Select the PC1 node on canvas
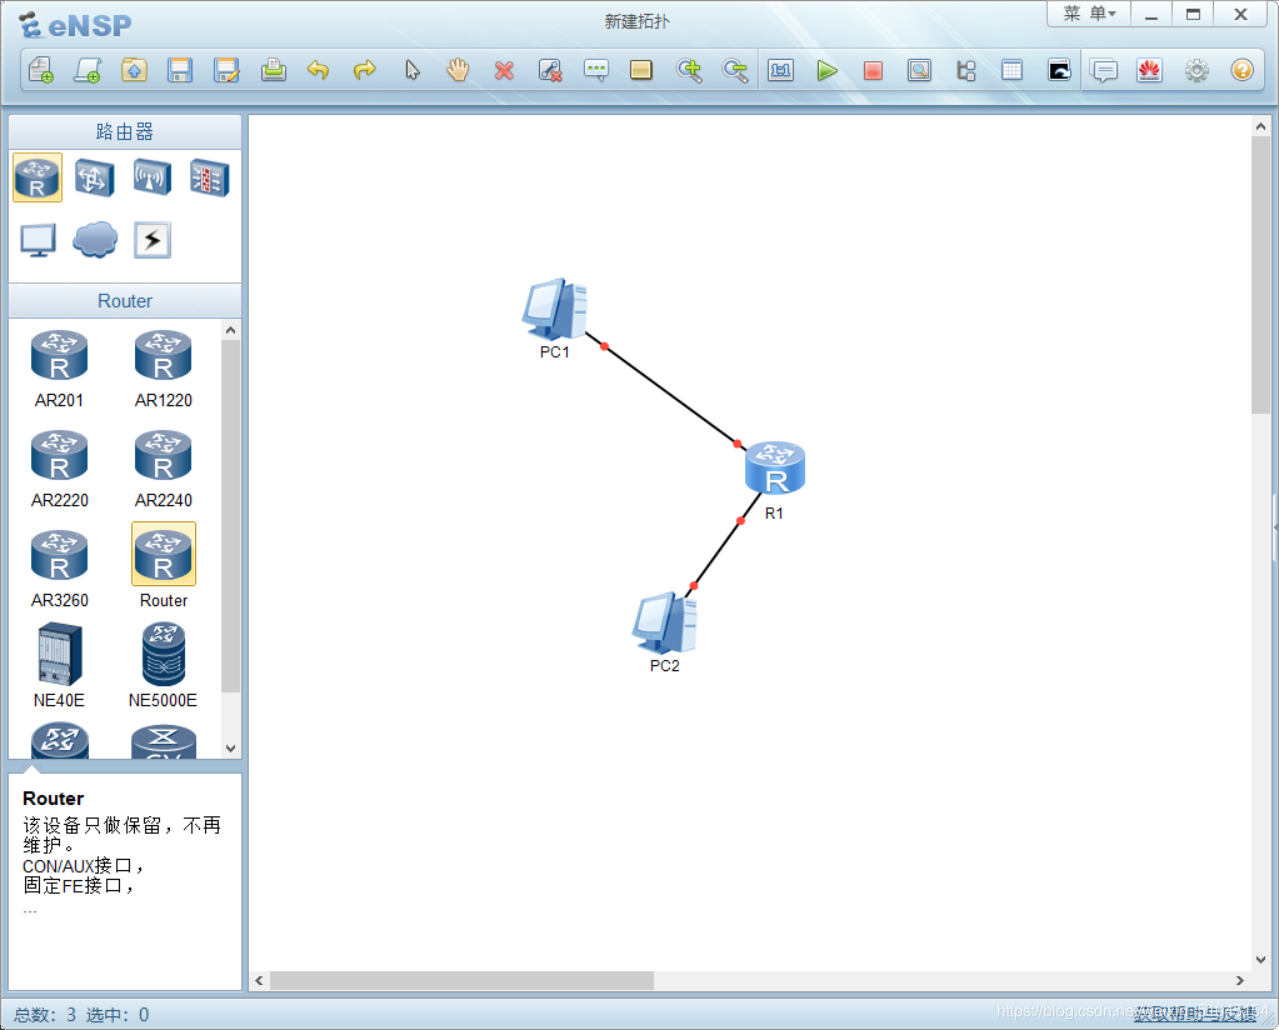This screenshot has height=1030, width=1279. point(554,311)
